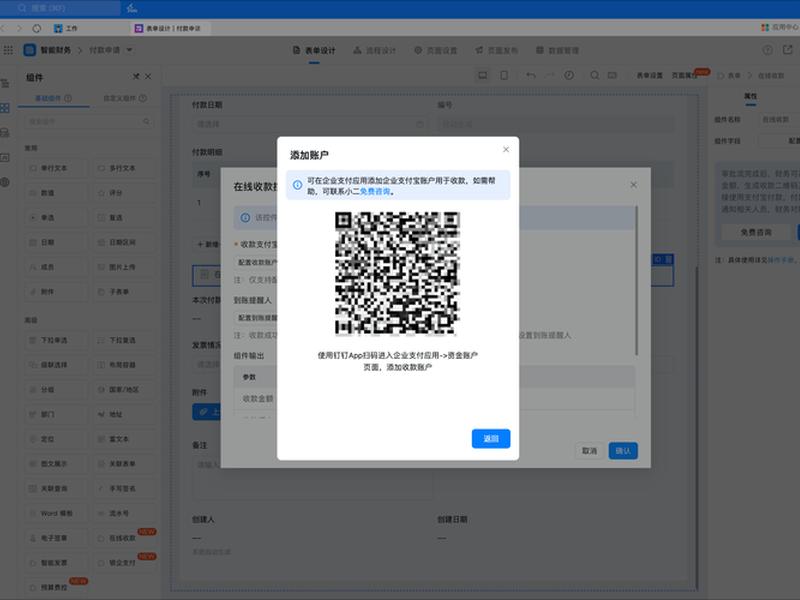Switch to the 页面设置 tab

pos(435,51)
